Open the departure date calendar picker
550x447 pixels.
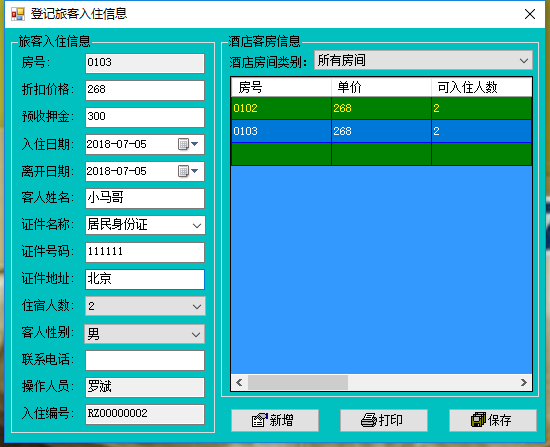point(188,171)
